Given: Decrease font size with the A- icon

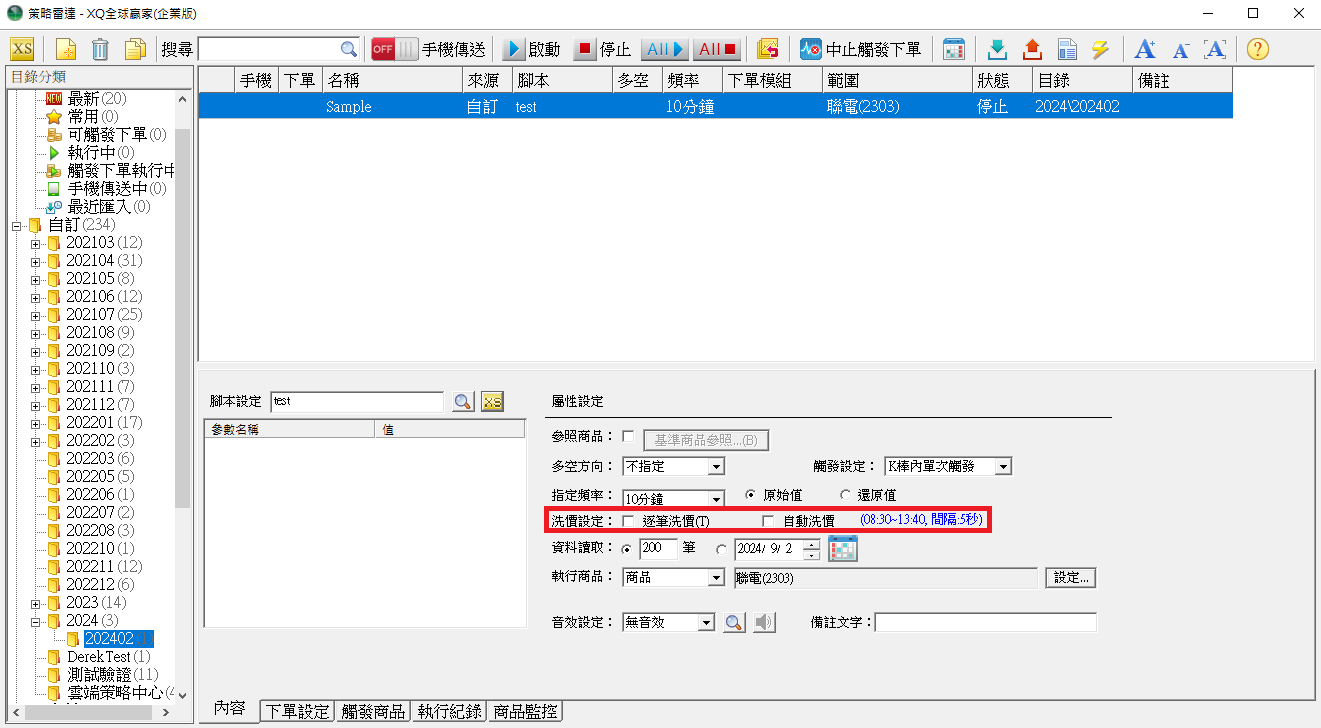Looking at the screenshot, I should [x=1180, y=49].
